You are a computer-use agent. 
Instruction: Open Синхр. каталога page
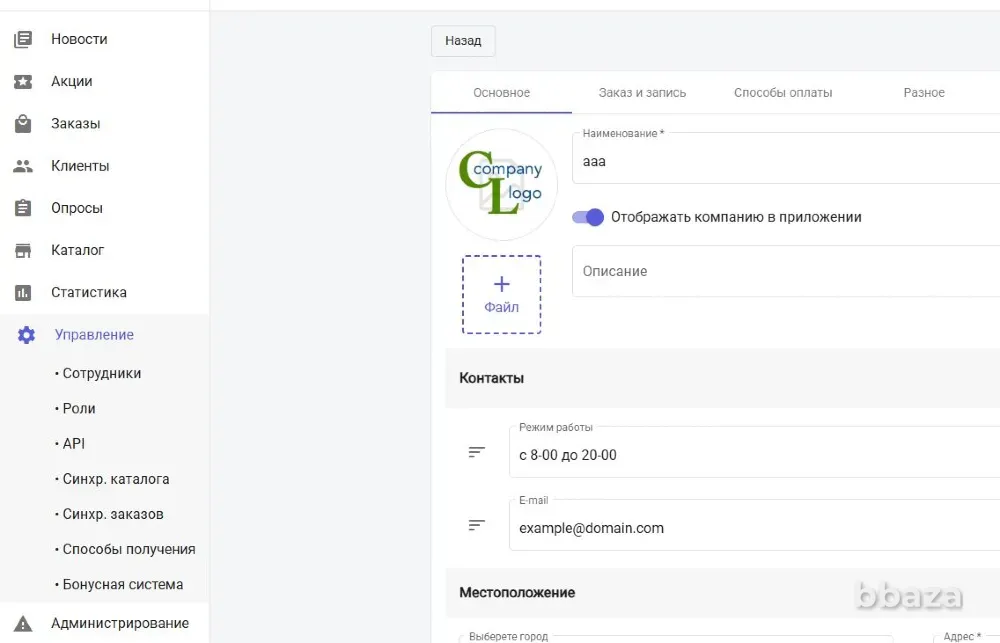[116, 479]
